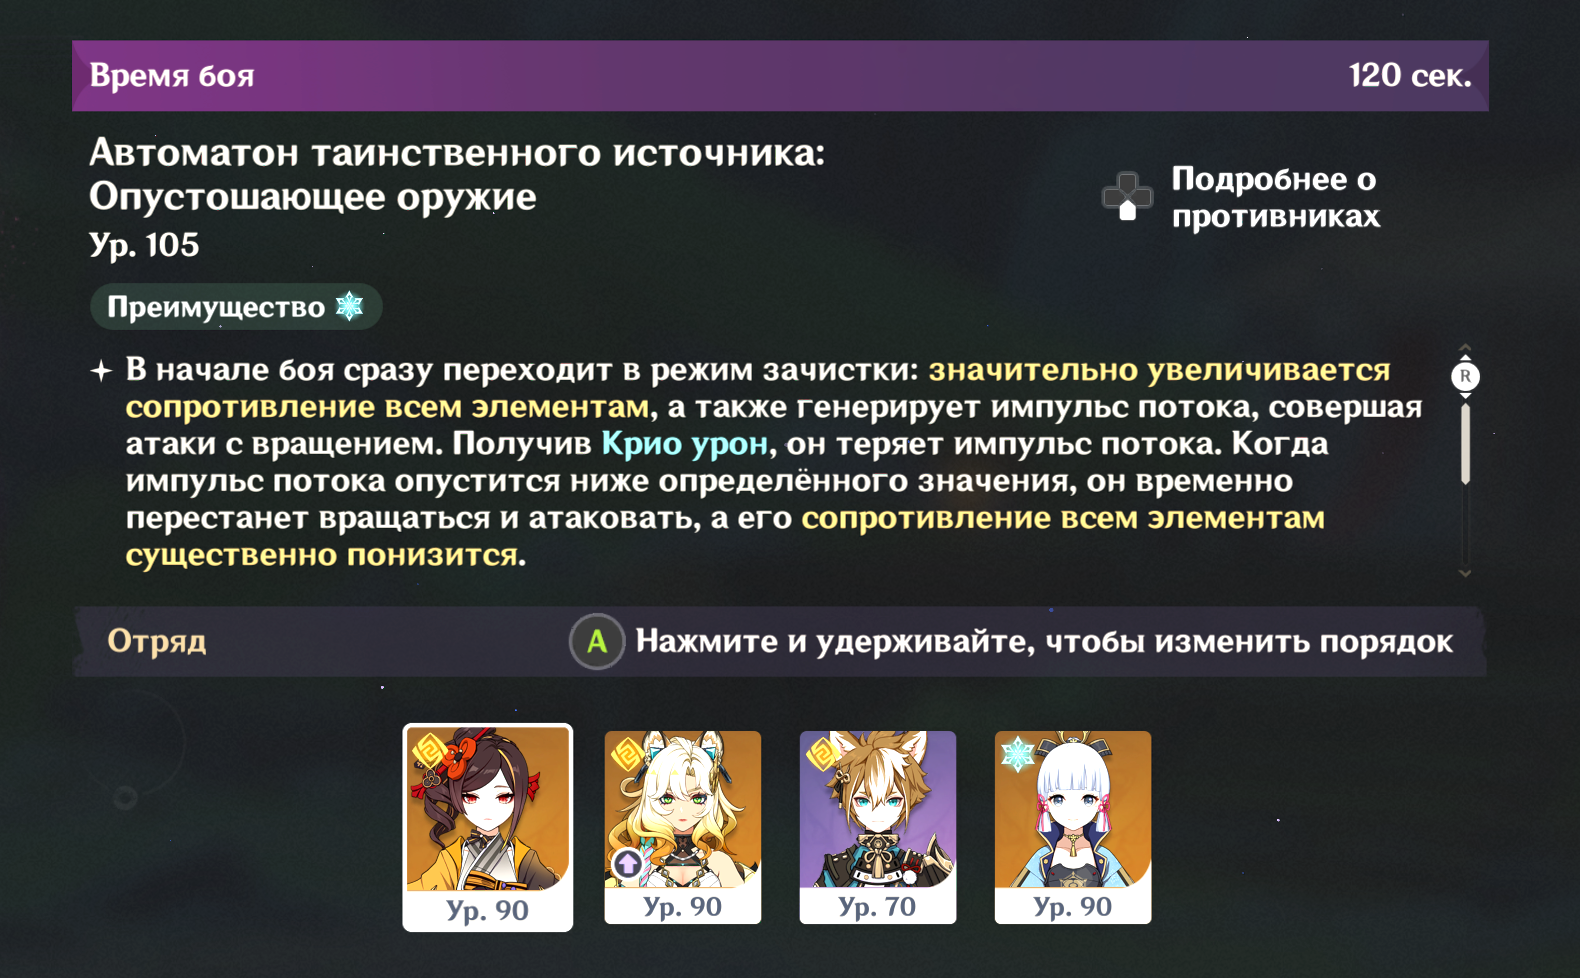Select the first character card Ур. 90
Image resolution: width=1580 pixels, height=978 pixels.
pos(488,827)
